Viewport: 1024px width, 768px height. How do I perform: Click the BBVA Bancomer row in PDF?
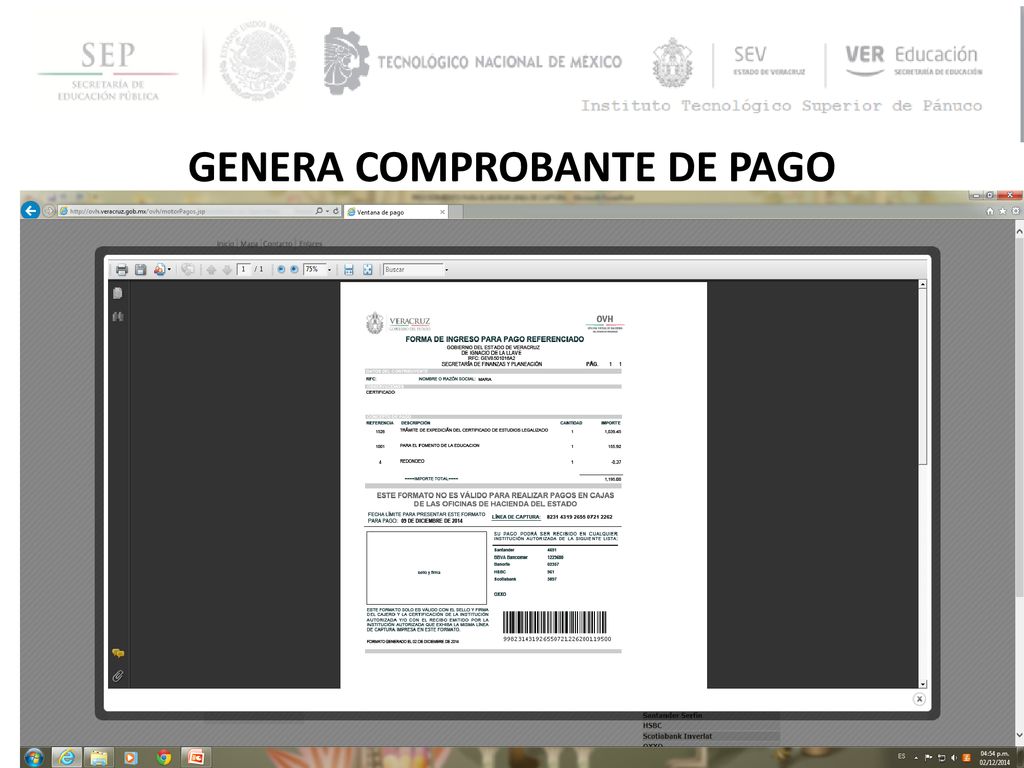pos(529,557)
